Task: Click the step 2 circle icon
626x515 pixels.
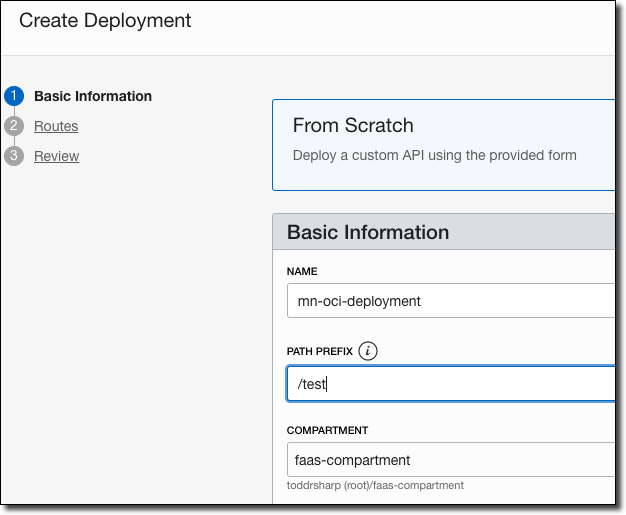Action: 13,126
